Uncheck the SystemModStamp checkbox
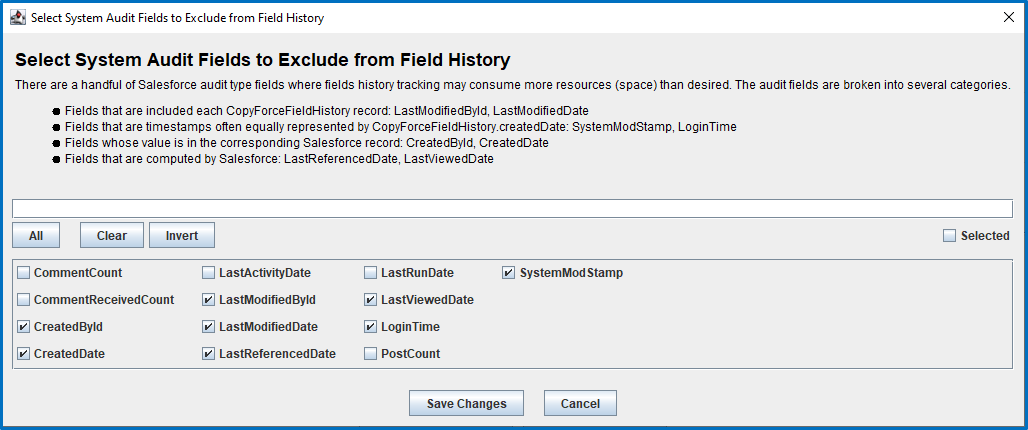 [x=509, y=273]
